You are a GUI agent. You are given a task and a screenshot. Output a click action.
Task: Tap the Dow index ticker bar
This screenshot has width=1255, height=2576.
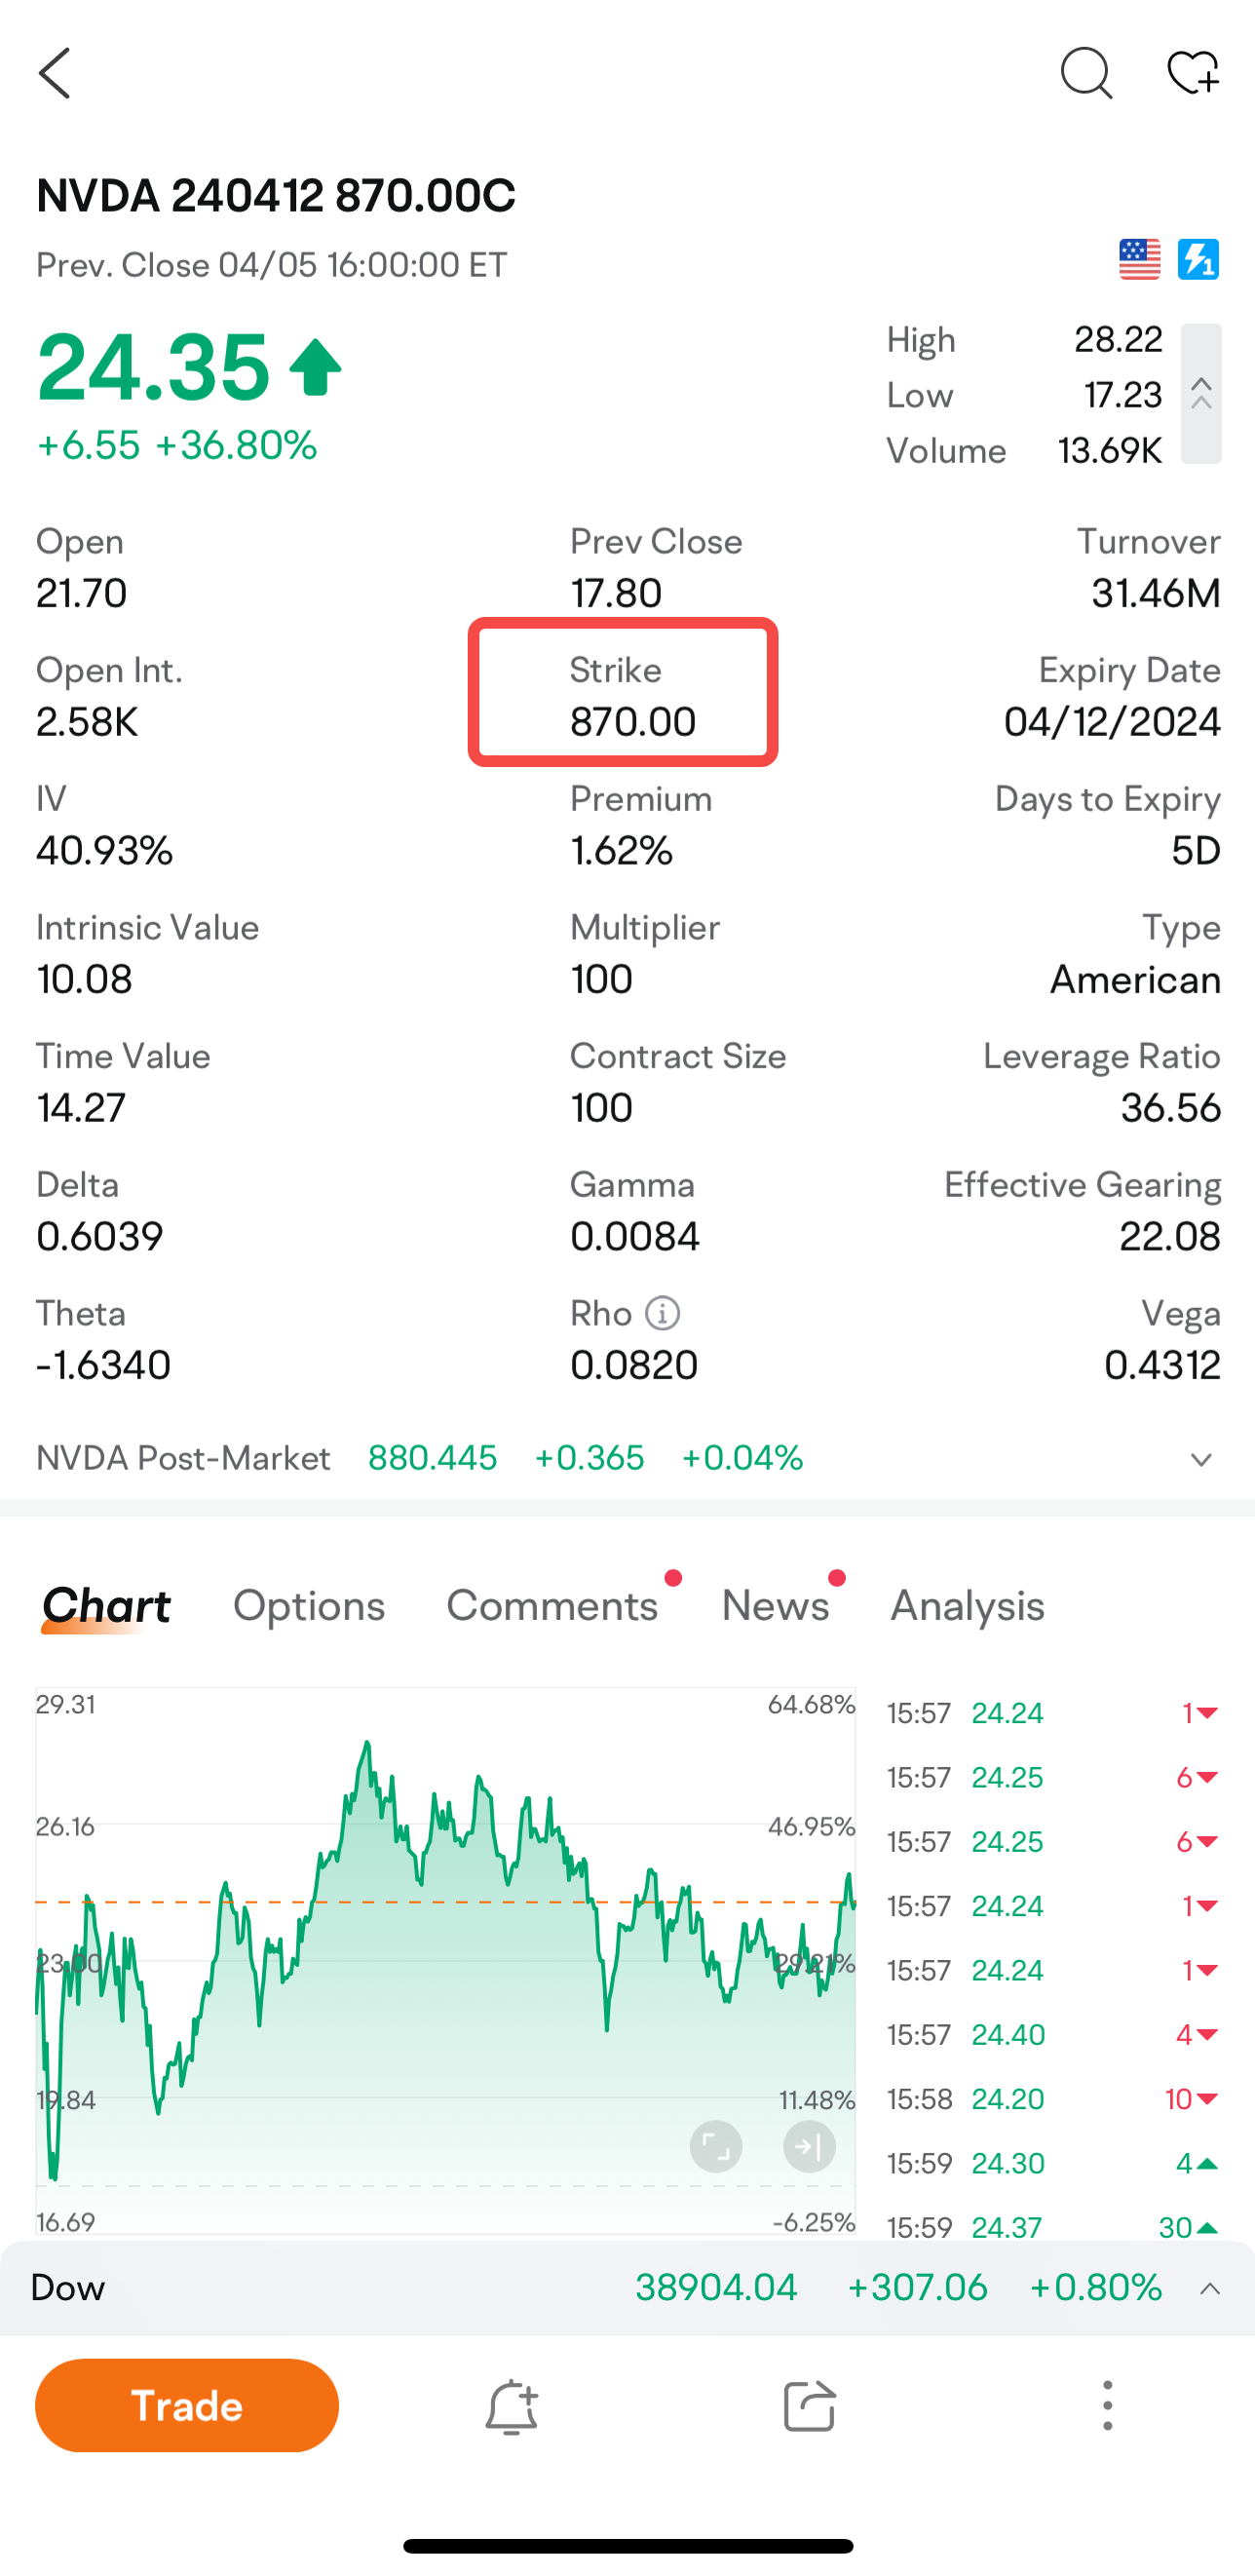627,2288
